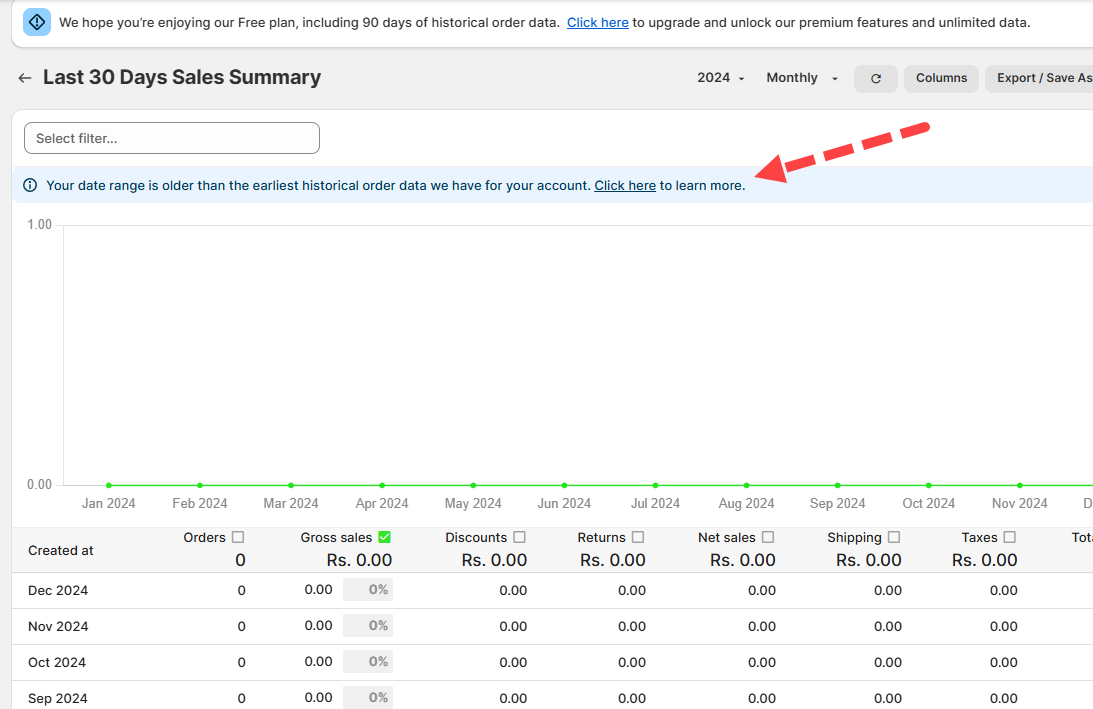1093x709 pixels.
Task: Click the back arrow beside report title
Action: click(x=25, y=78)
